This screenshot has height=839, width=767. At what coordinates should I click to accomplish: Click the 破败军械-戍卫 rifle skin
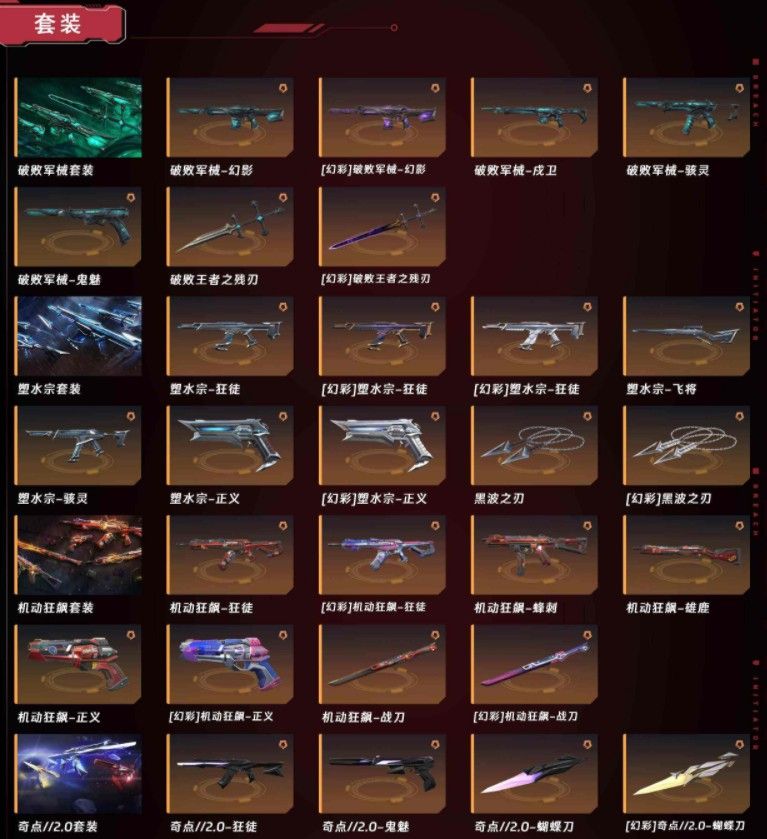tap(534, 117)
